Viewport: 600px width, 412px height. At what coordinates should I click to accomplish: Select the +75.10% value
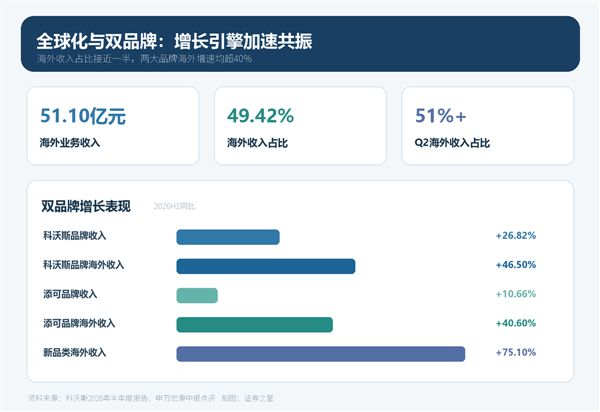516,352
